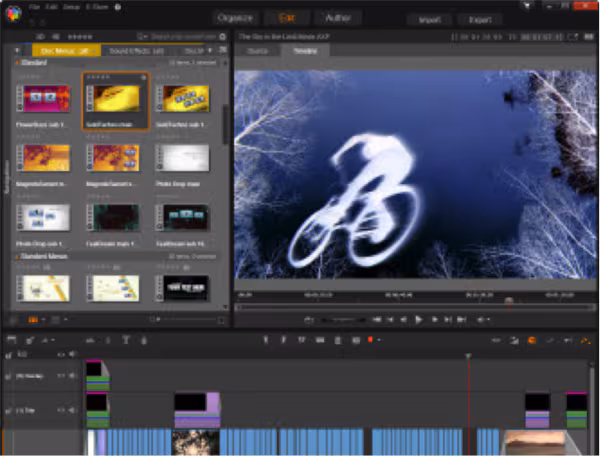The width and height of the screenshot is (600, 456).
Task: Switch library to details list view
Action: pyautogui.click(x=55, y=319)
